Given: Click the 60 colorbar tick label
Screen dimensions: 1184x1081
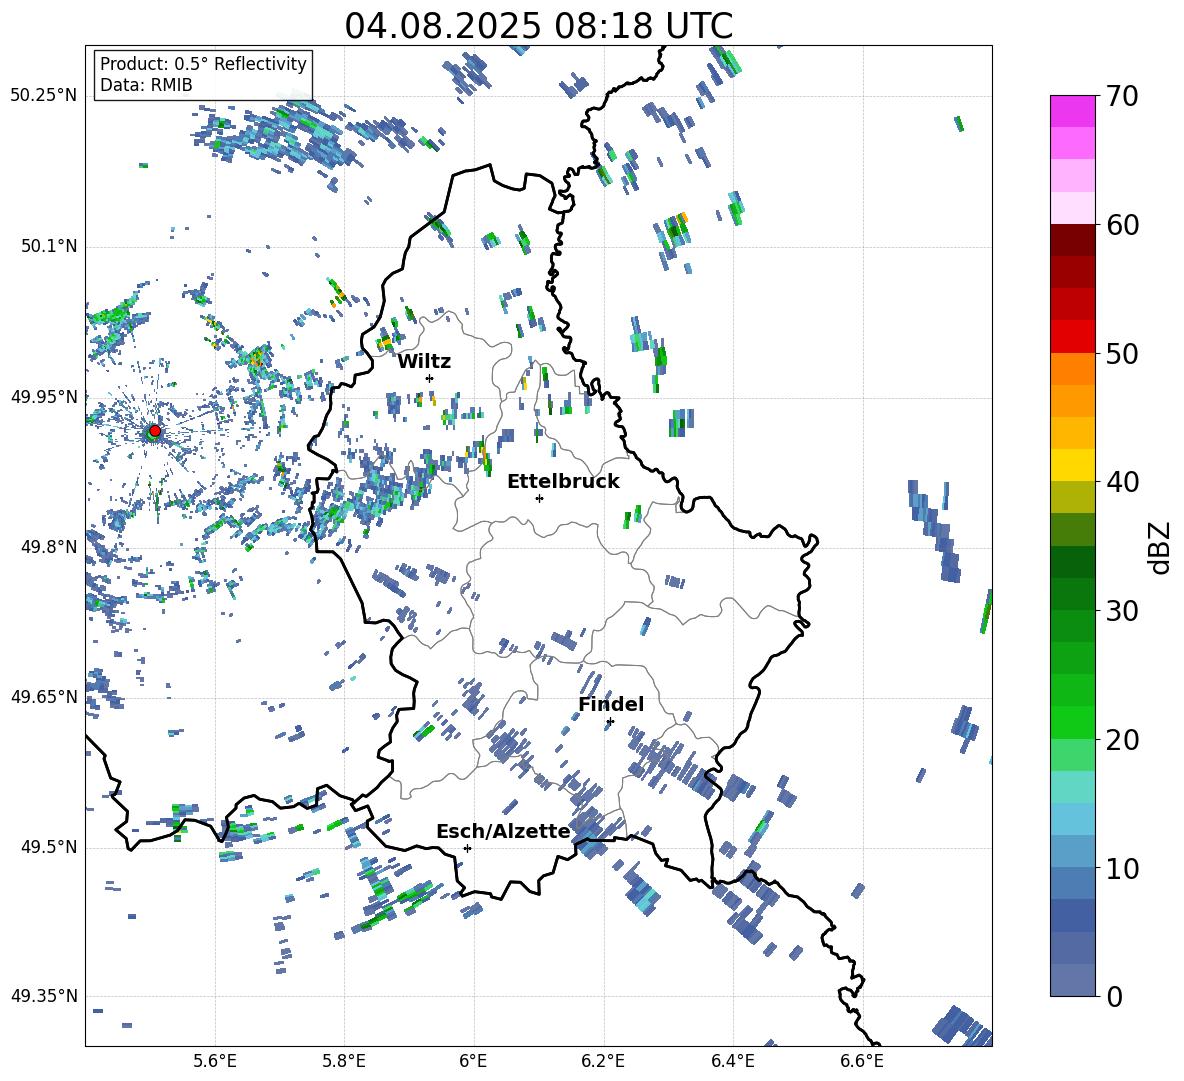Looking at the screenshot, I should (x=1122, y=225).
